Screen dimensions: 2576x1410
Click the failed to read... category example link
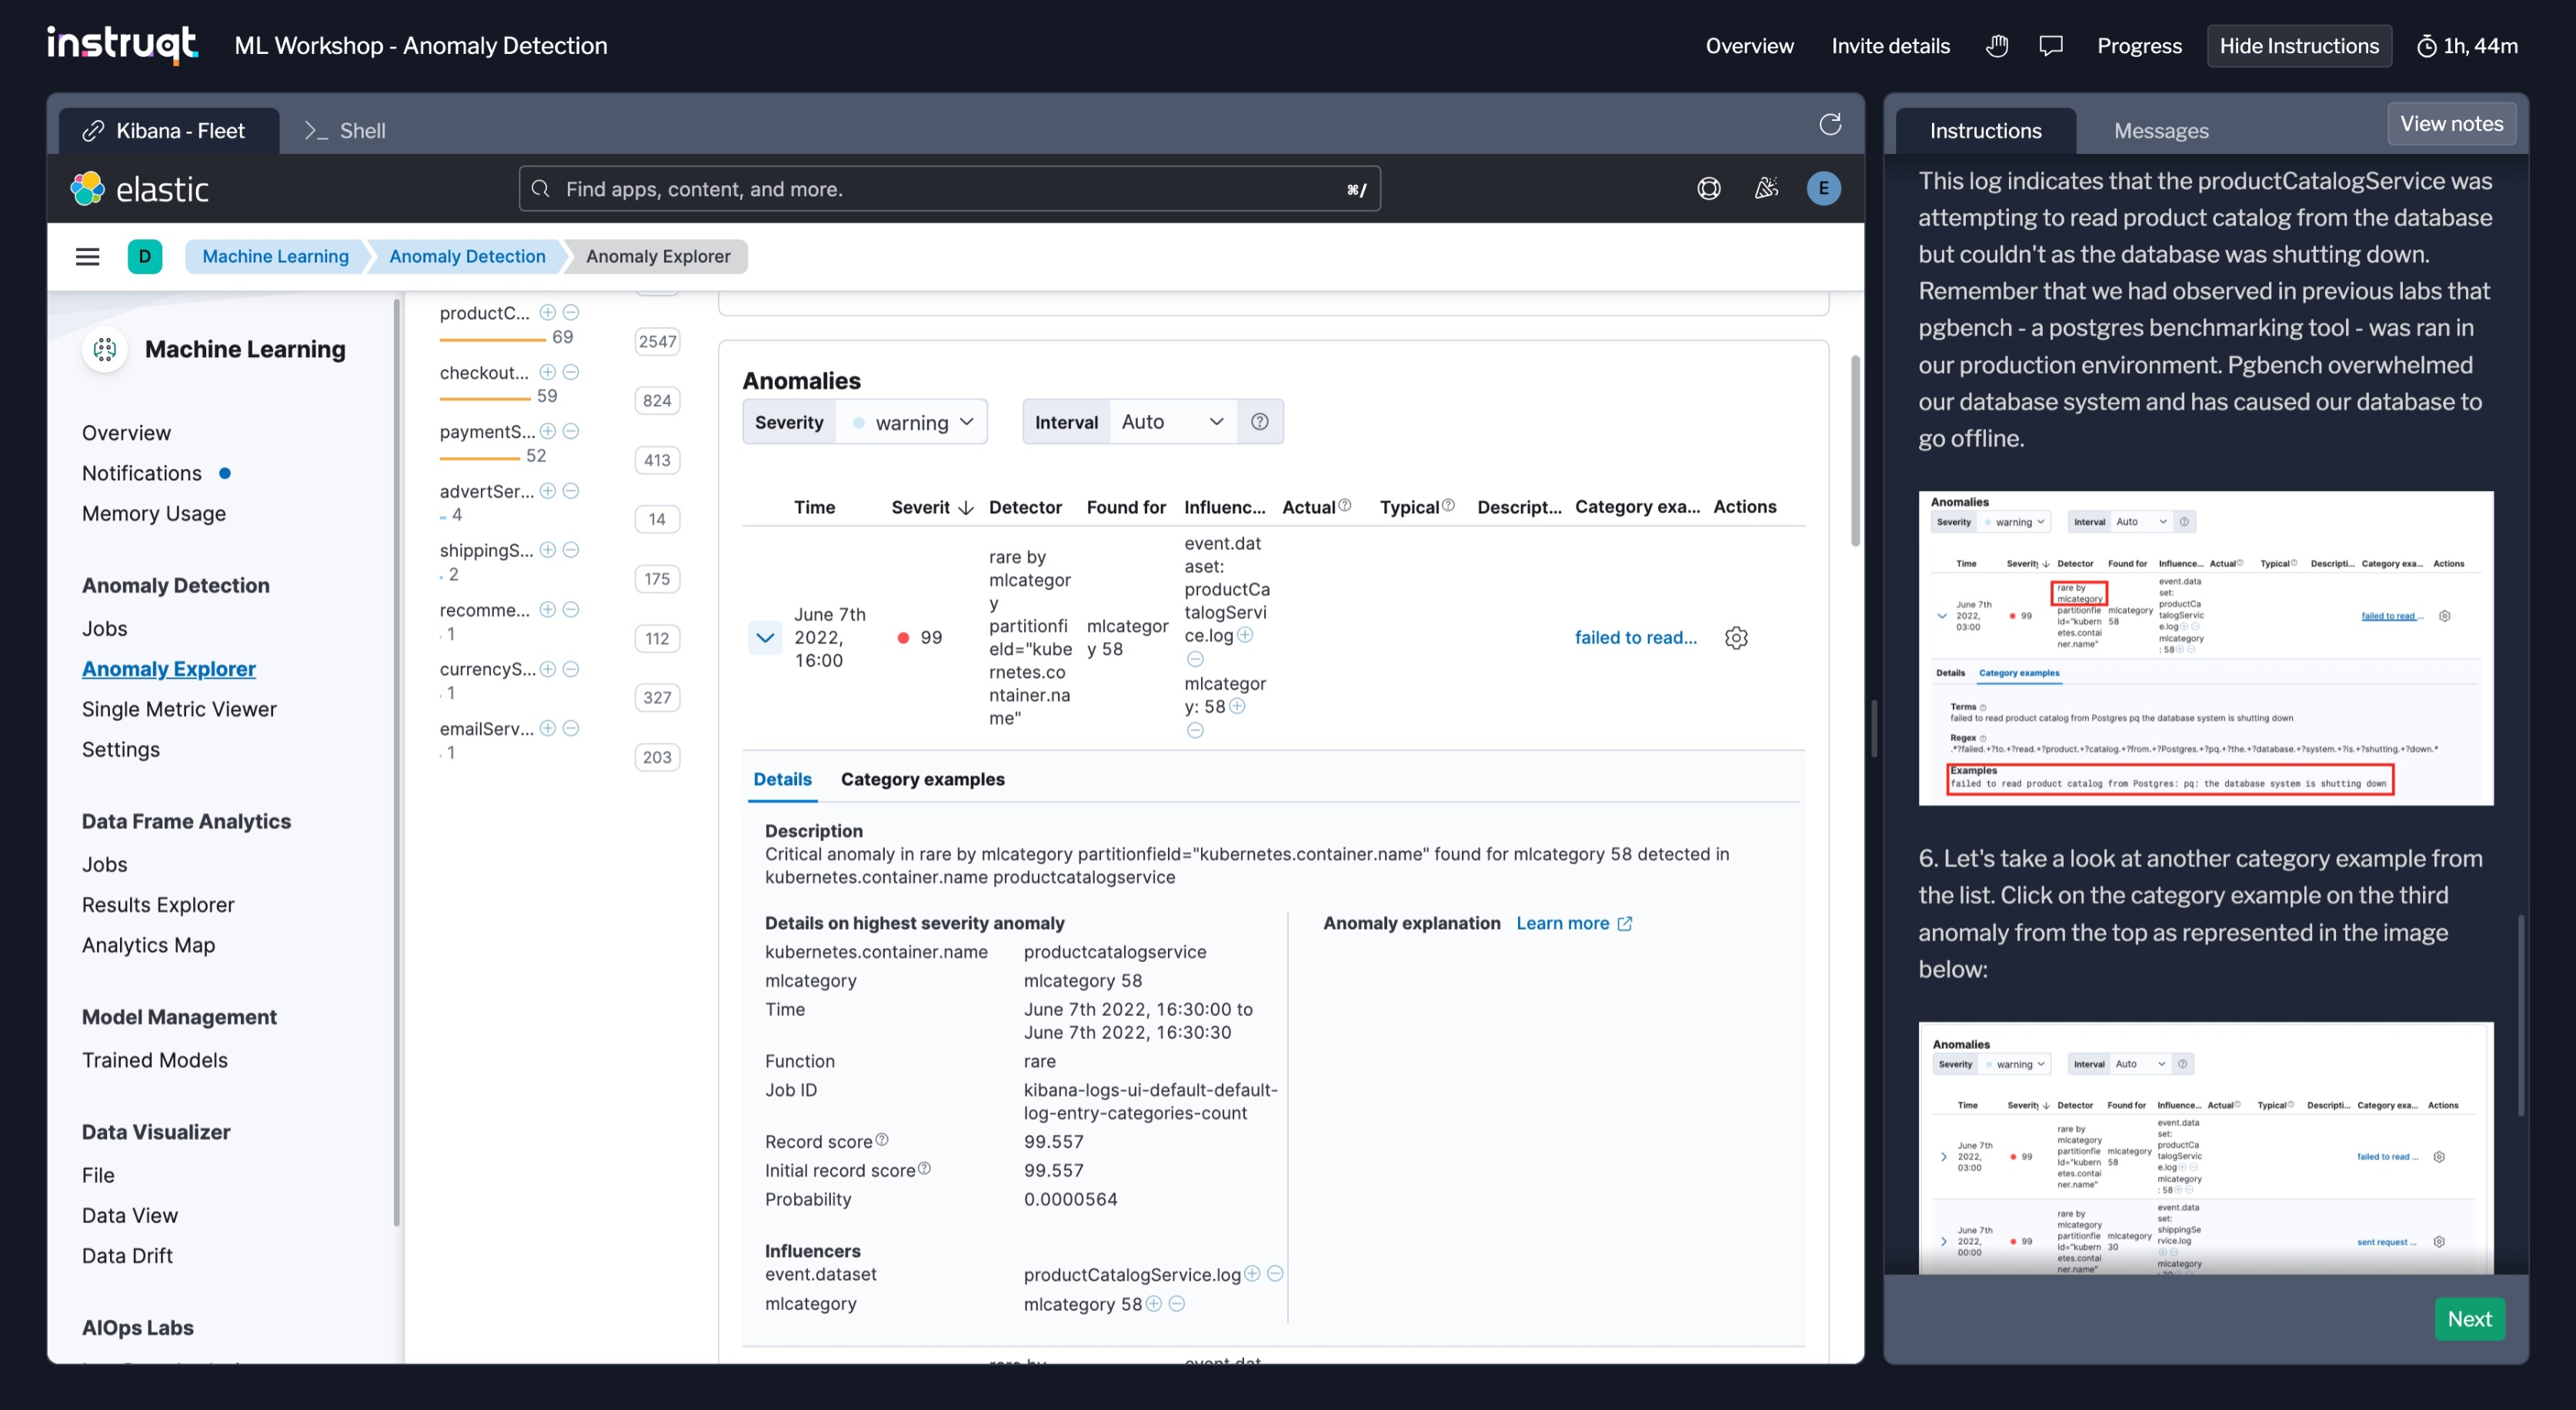(x=1635, y=638)
